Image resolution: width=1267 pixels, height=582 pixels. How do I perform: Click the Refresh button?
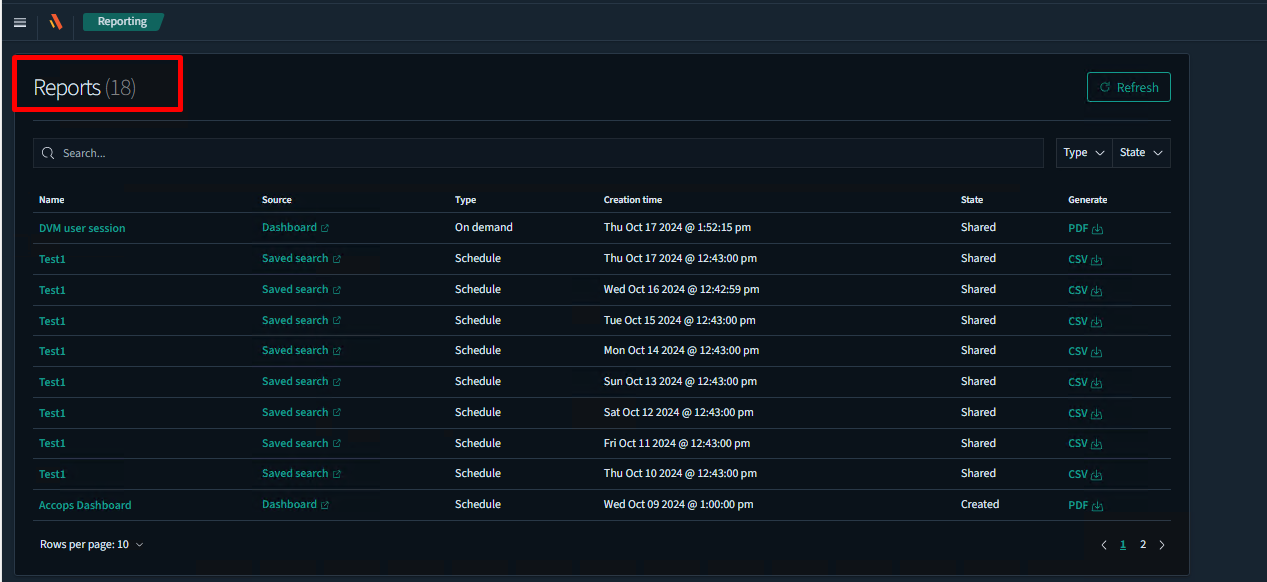1128,88
